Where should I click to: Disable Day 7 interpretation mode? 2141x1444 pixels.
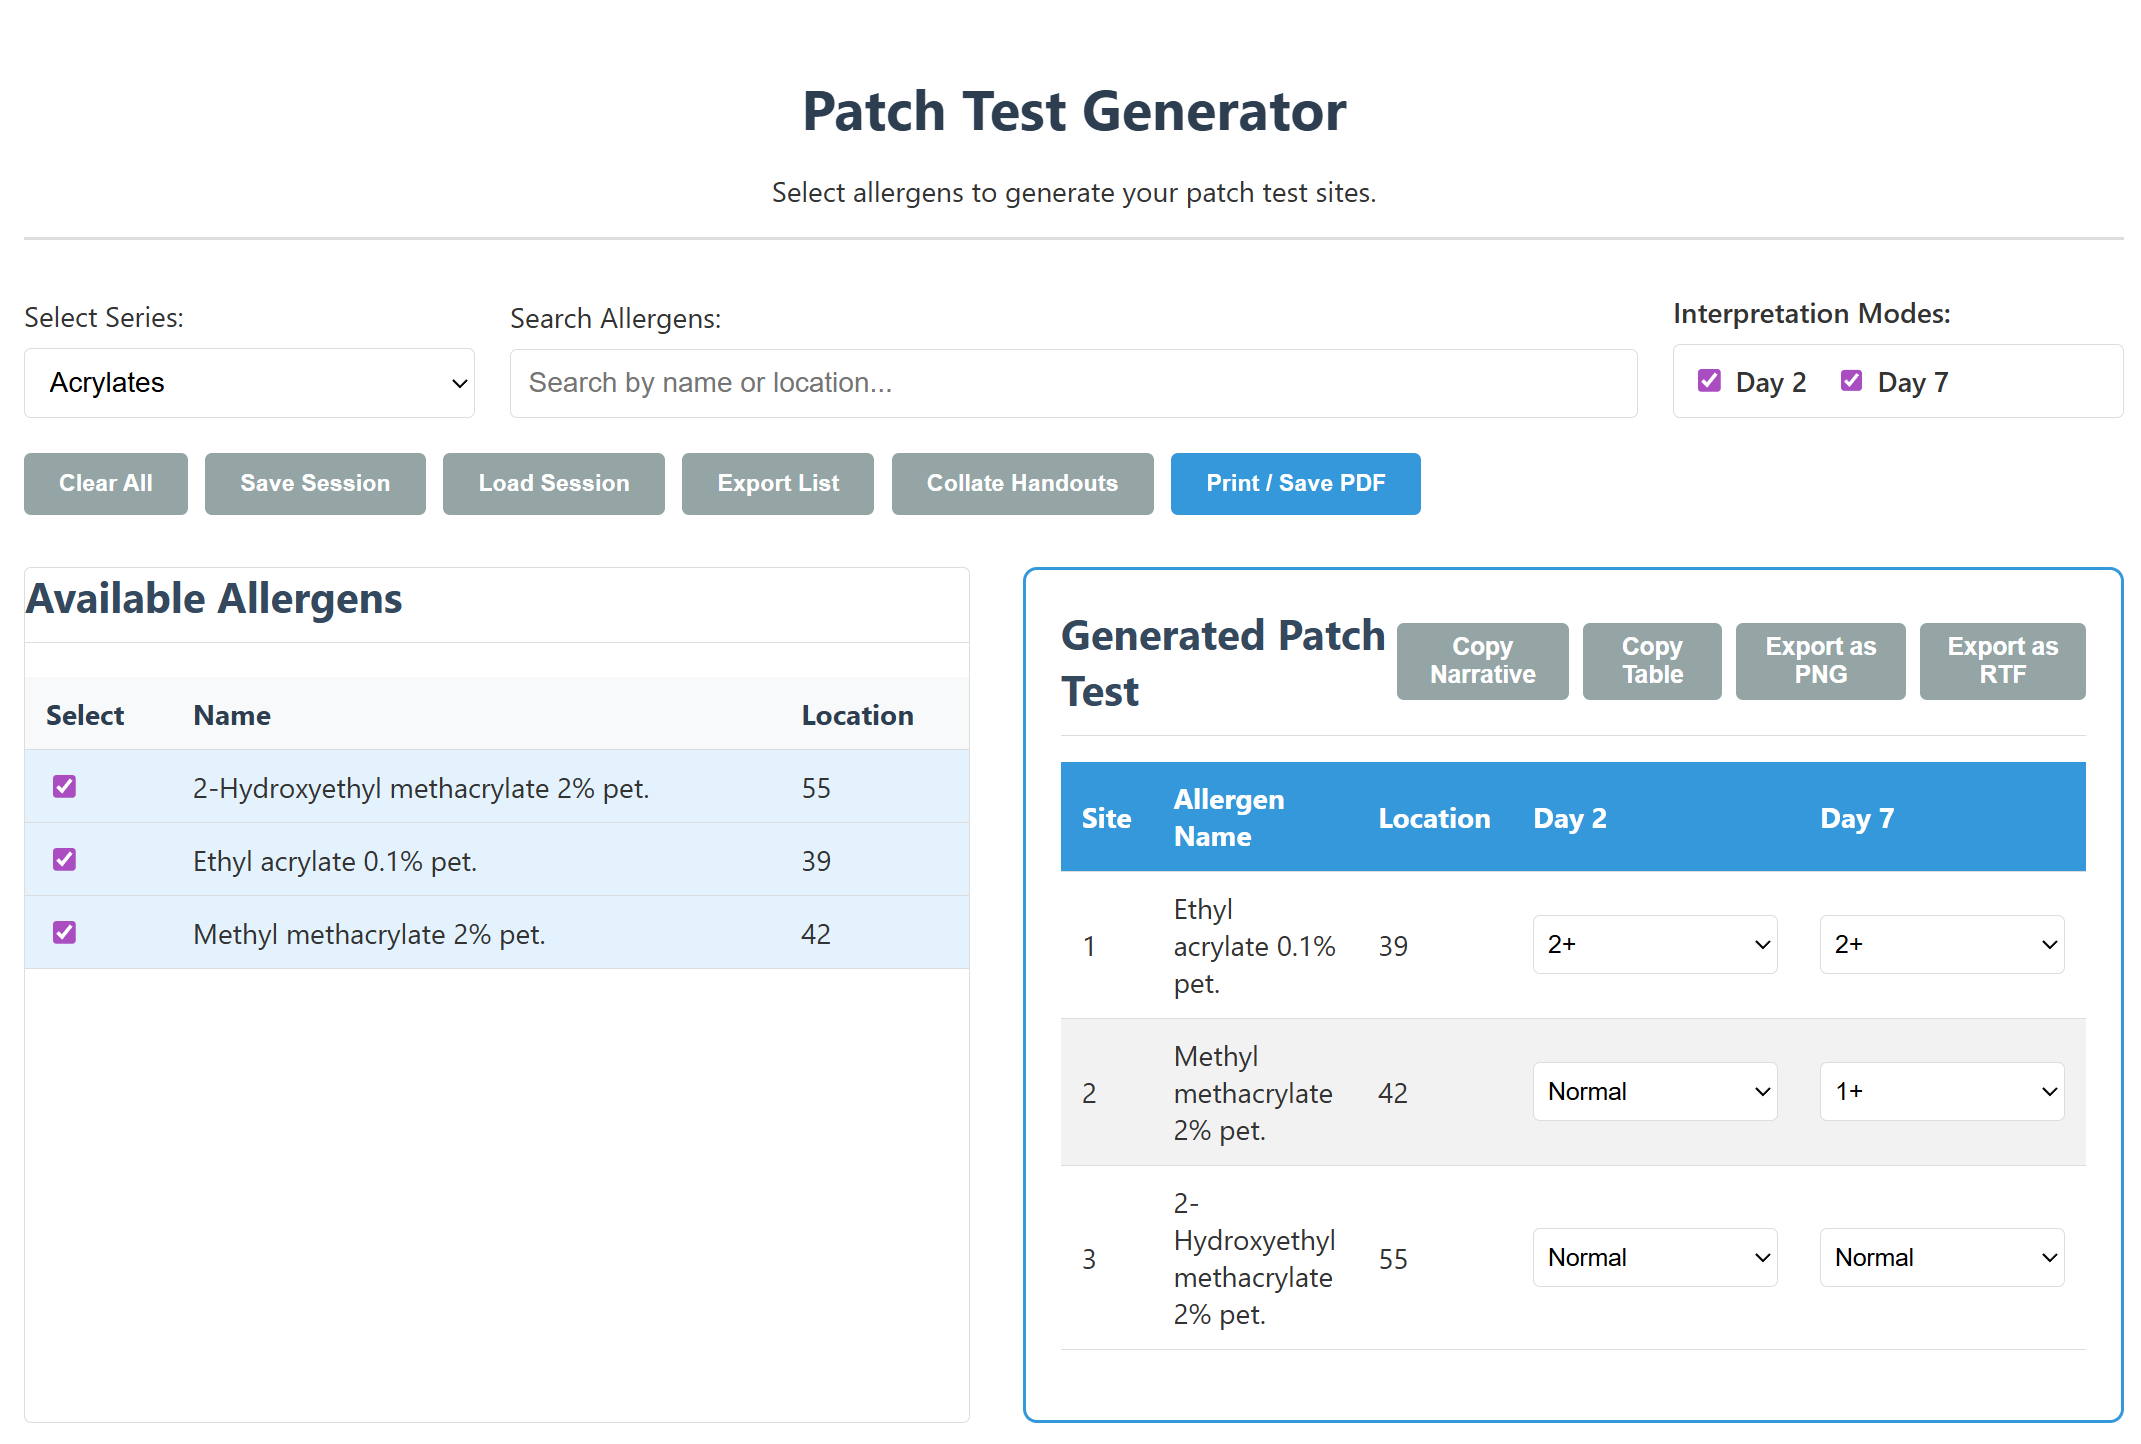point(1851,381)
